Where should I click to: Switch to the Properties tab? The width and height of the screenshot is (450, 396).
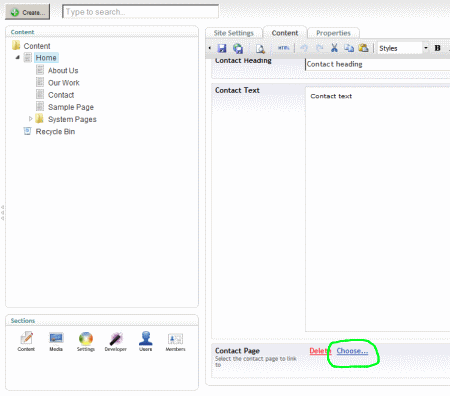(x=333, y=33)
